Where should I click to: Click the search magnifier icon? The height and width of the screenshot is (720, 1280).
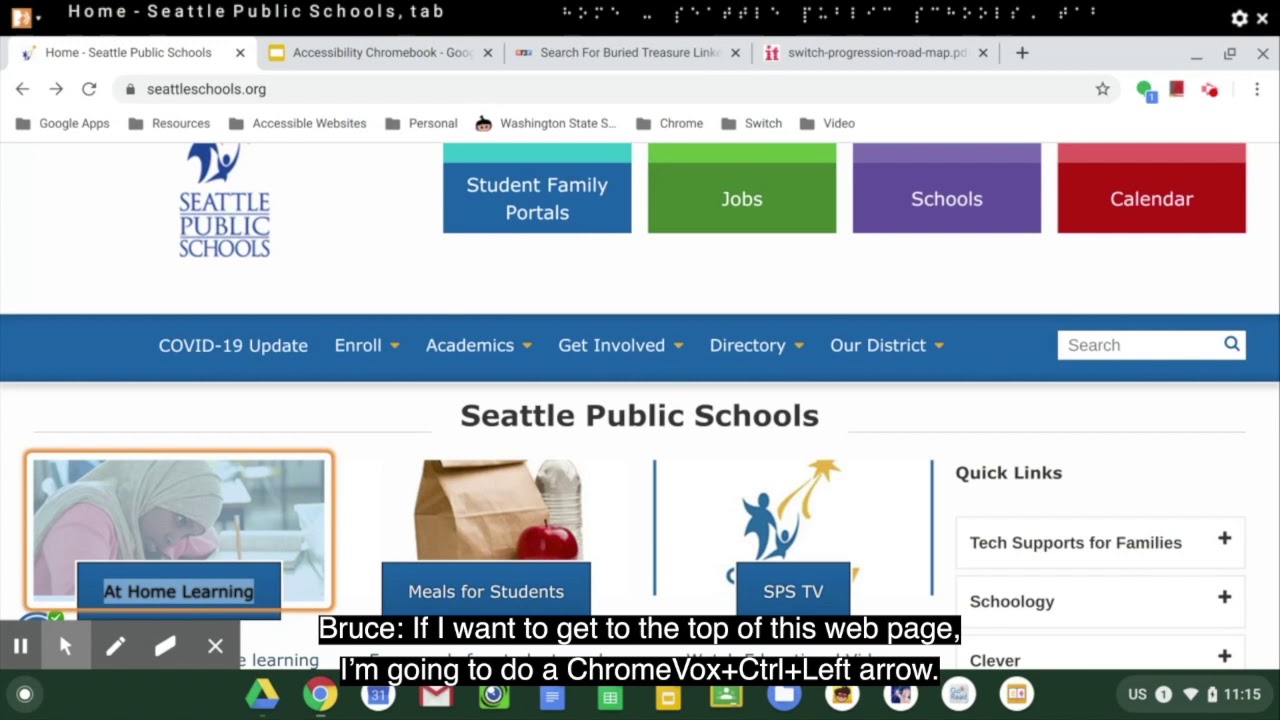tap(1232, 344)
